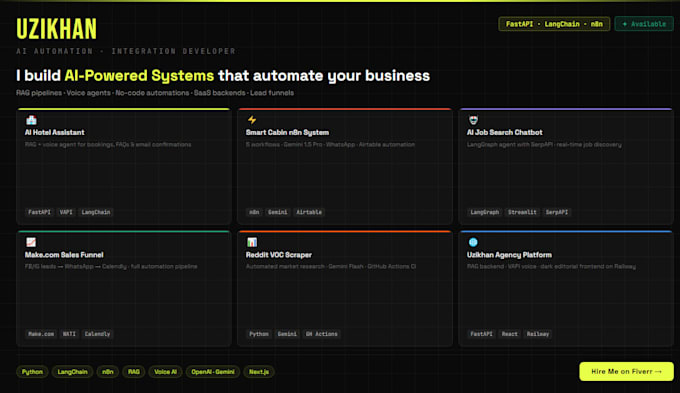The height and width of the screenshot is (393, 680).
Task: Click the robot icon on AI Job Search Chatbot card
Action: [x=473, y=120]
